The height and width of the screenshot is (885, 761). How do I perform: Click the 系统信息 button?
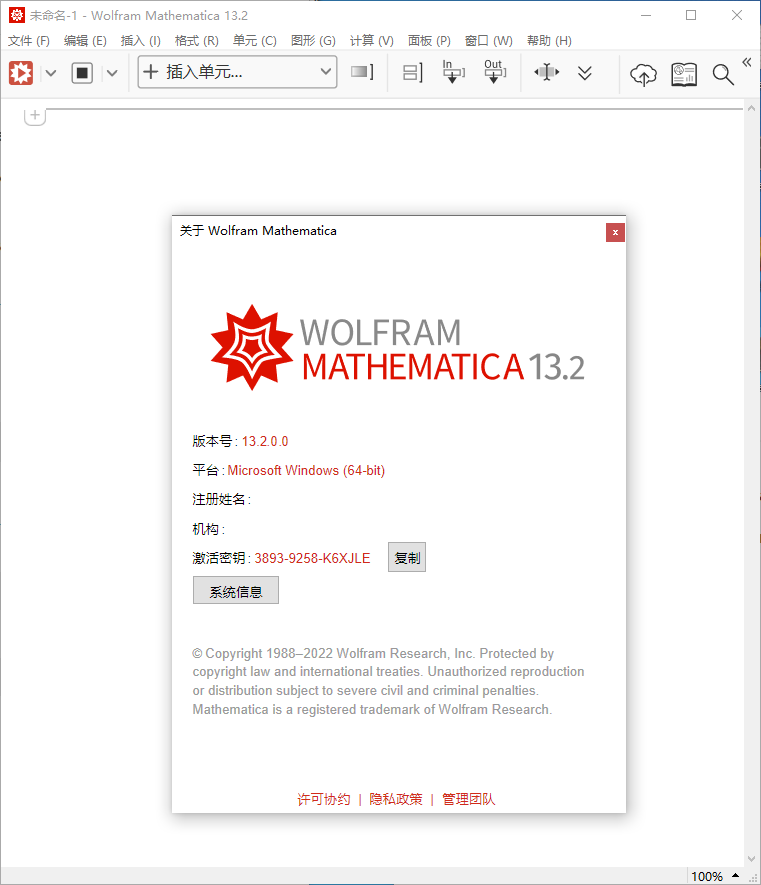click(x=236, y=591)
